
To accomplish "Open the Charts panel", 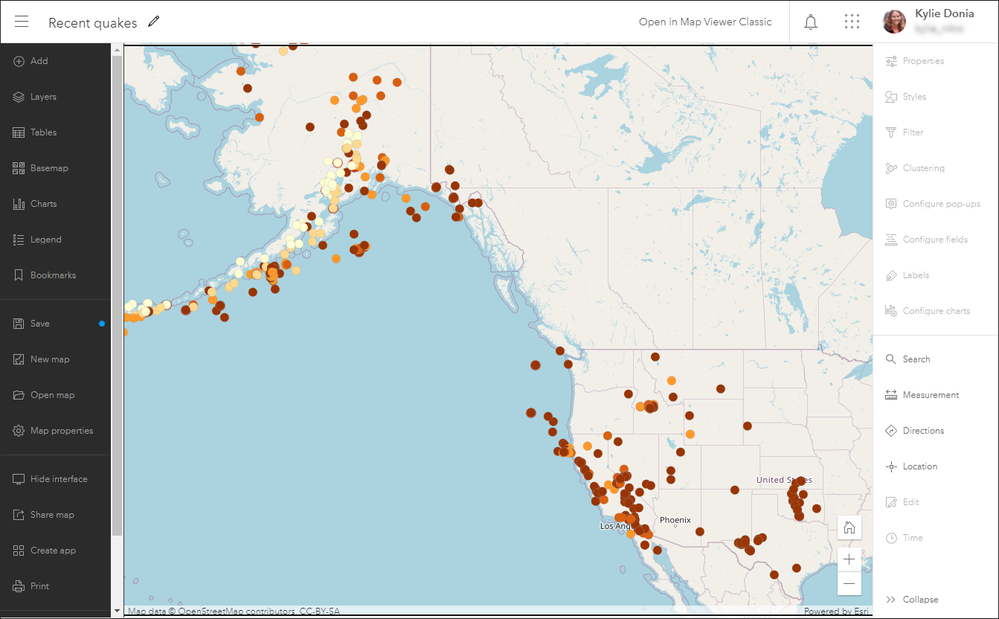I will click(40, 203).
